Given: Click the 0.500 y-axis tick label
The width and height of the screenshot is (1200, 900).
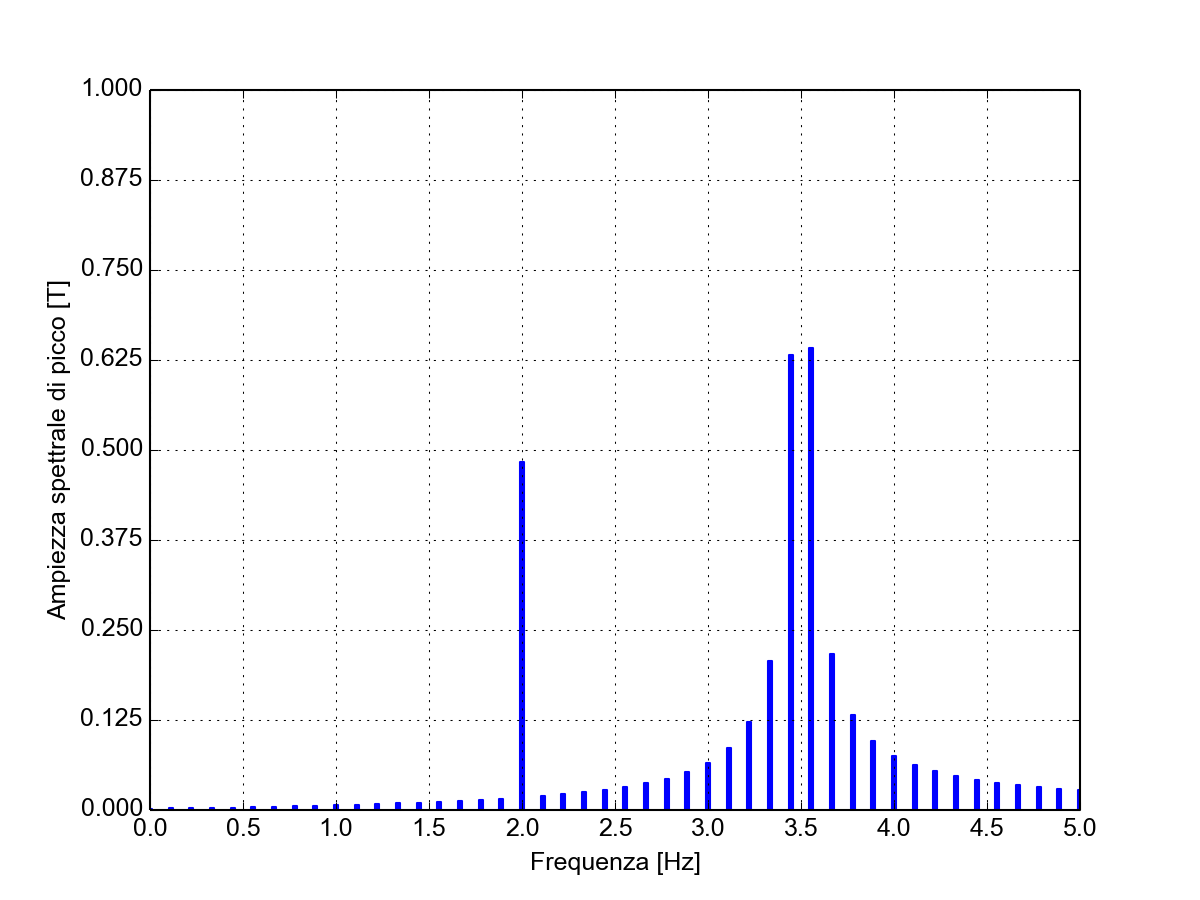Looking at the screenshot, I should click(111, 451).
